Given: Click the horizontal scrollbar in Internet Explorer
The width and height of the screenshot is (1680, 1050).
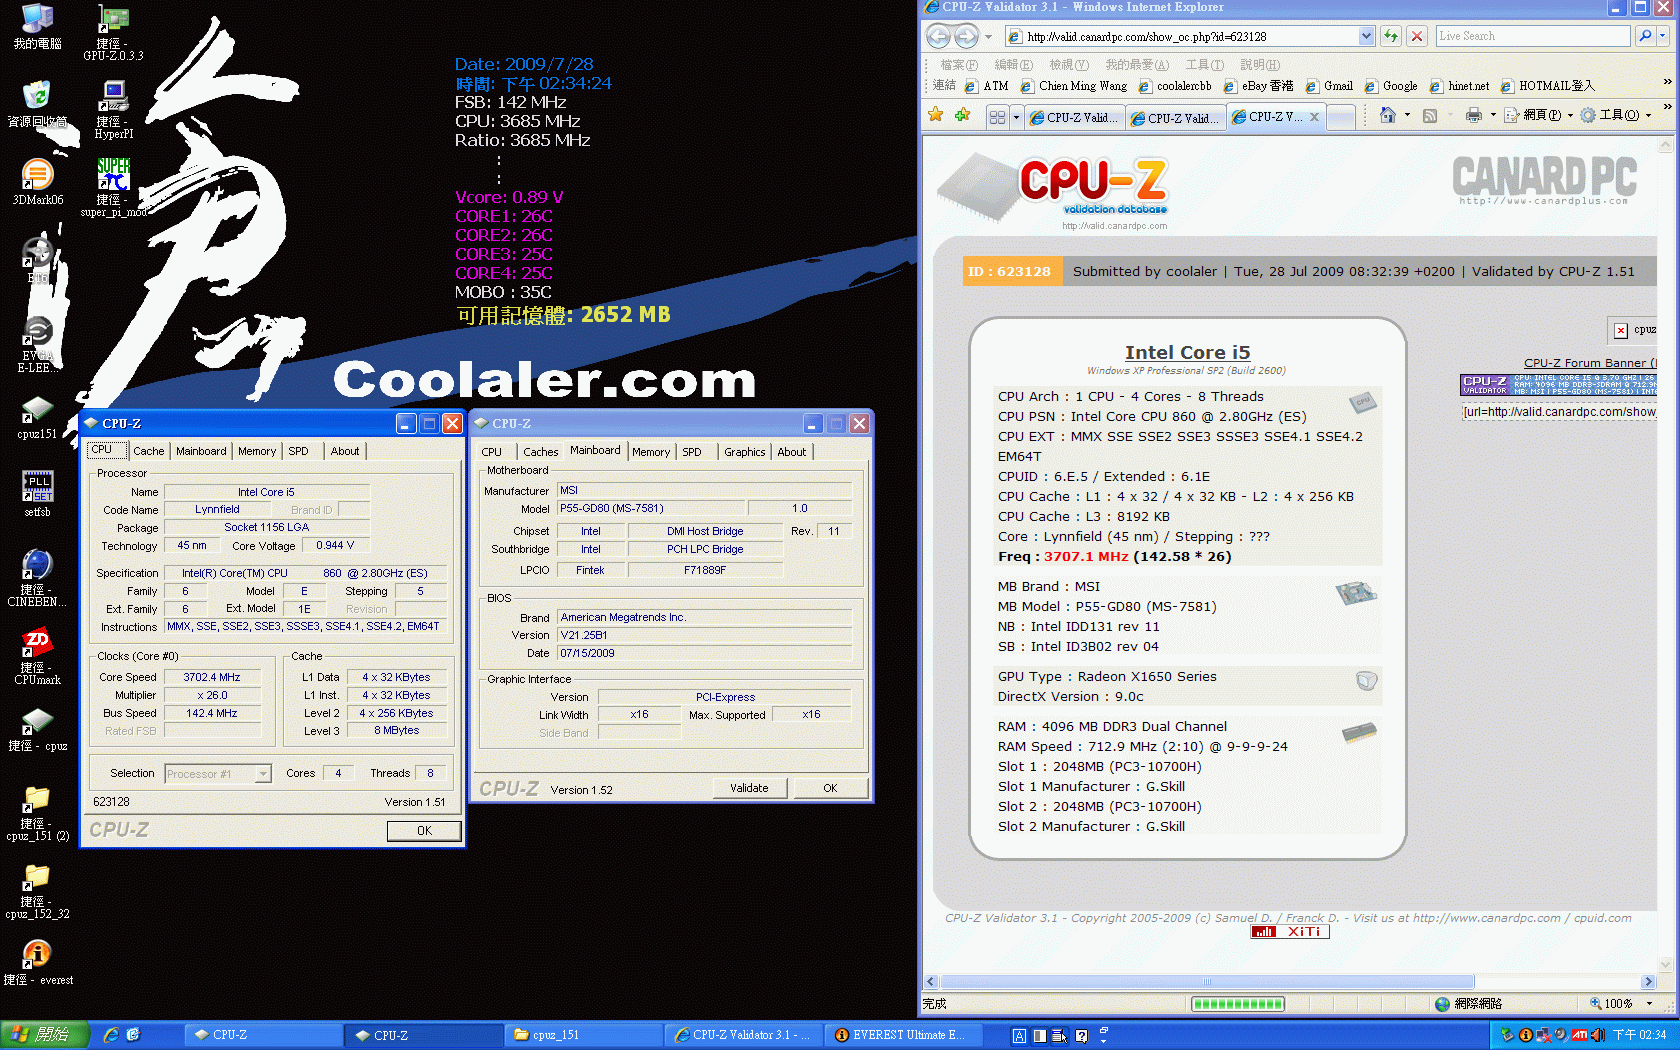Looking at the screenshot, I should 1290,981.
